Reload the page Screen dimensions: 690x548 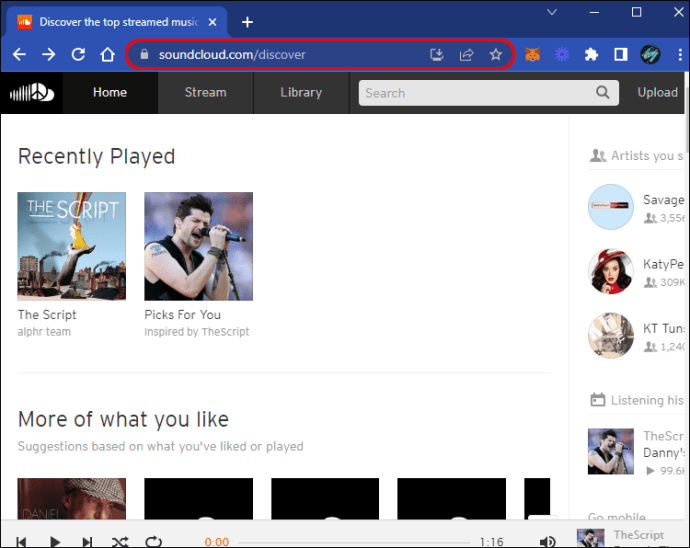pos(78,55)
